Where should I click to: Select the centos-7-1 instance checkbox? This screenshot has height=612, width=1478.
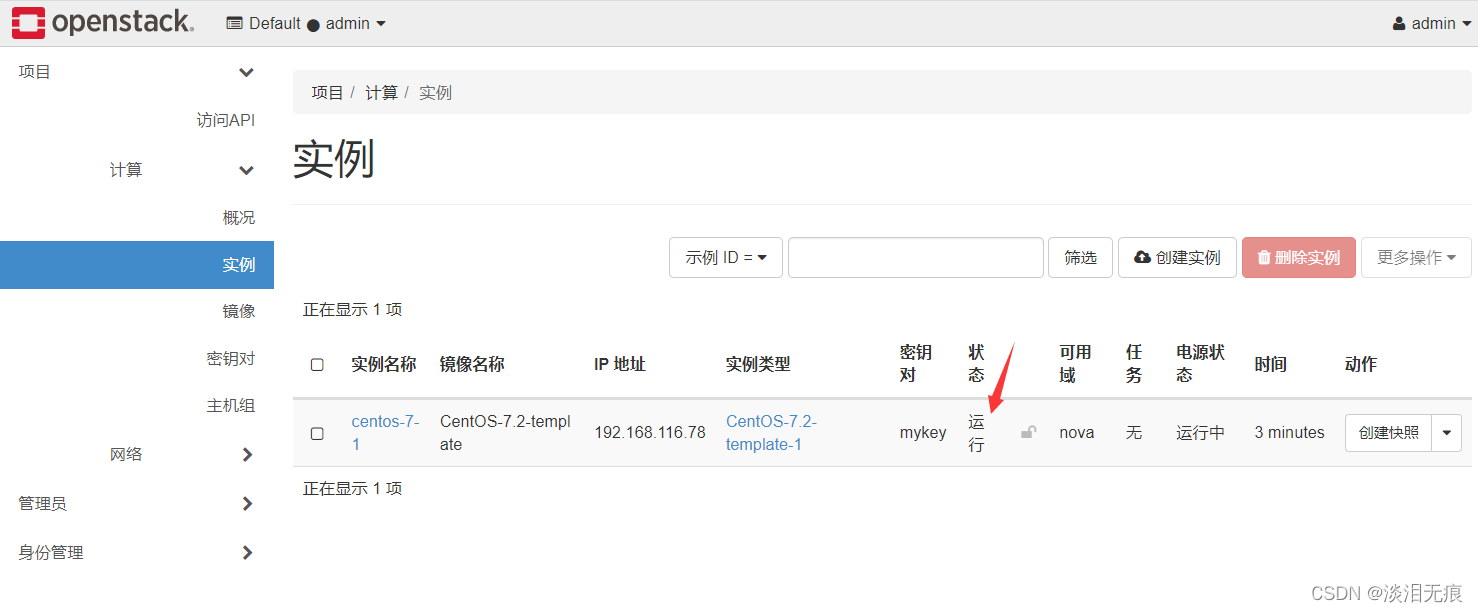click(317, 433)
